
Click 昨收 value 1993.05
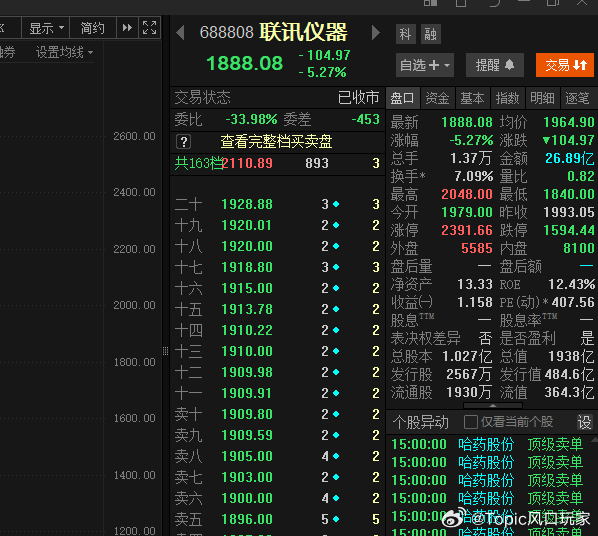569,212
